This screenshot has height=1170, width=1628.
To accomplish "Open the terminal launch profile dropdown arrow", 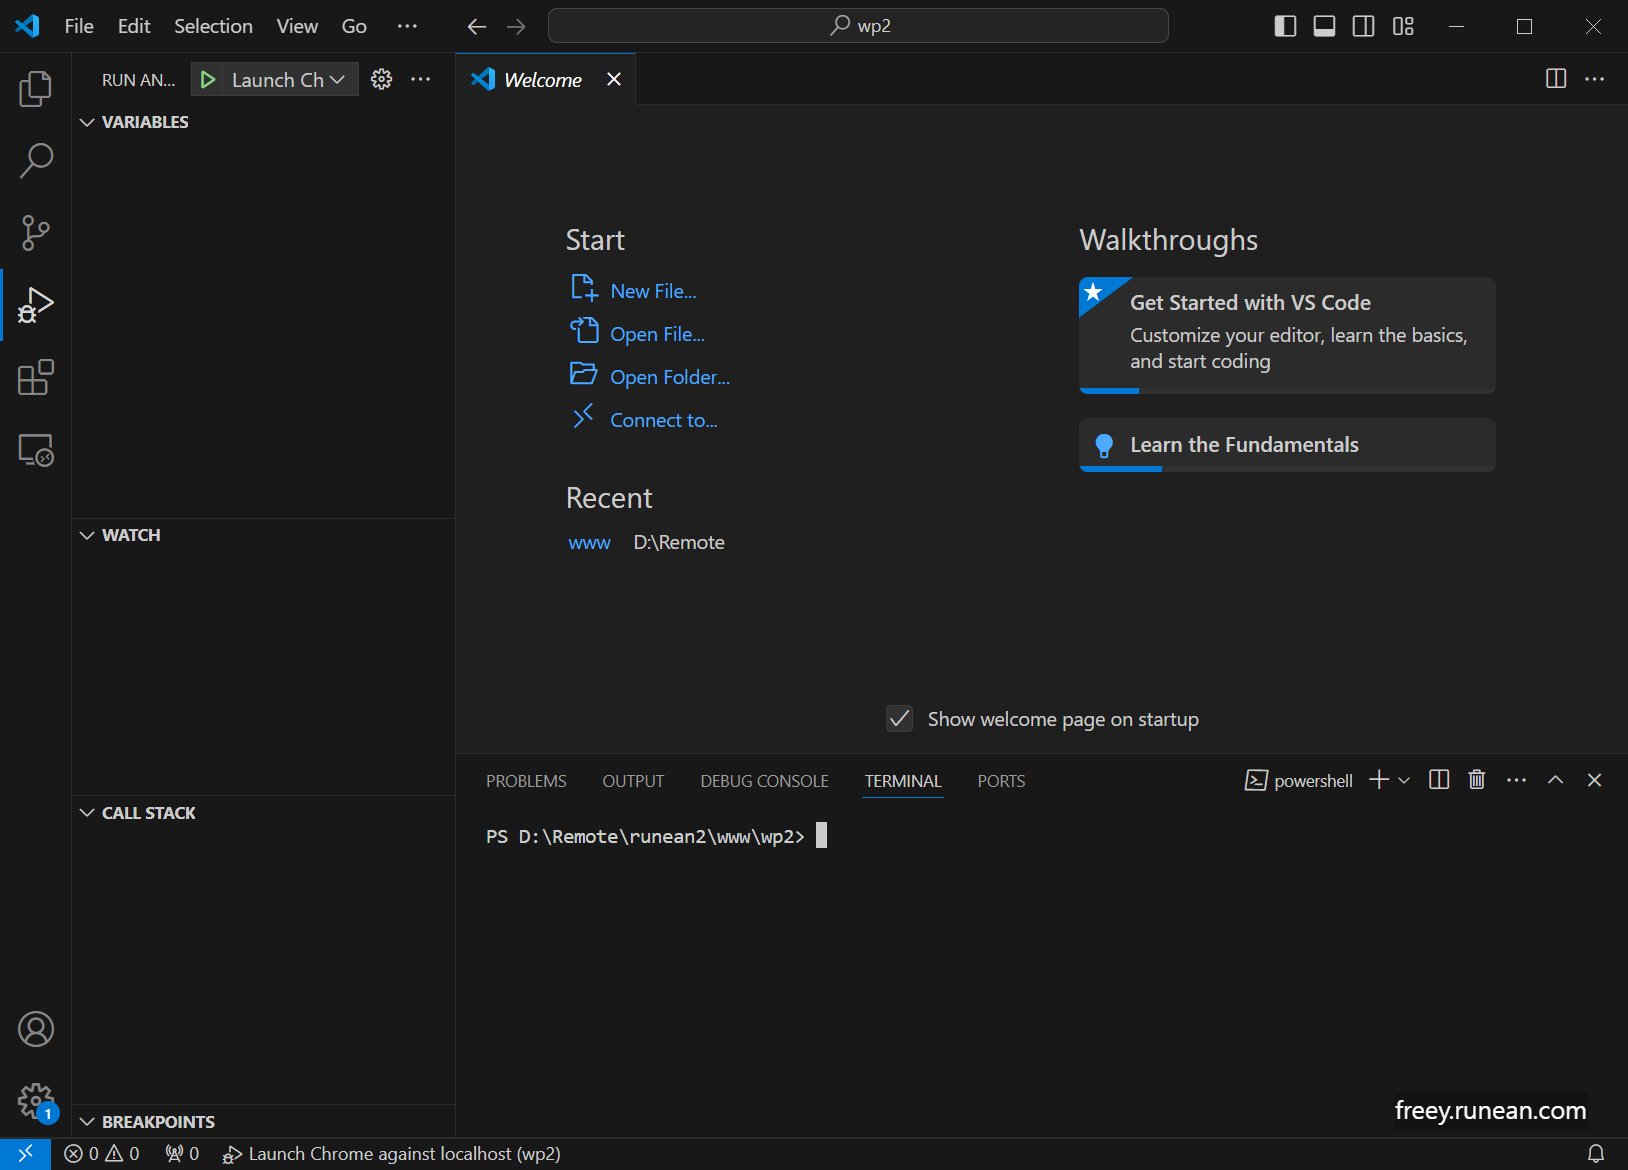I will click(1404, 780).
